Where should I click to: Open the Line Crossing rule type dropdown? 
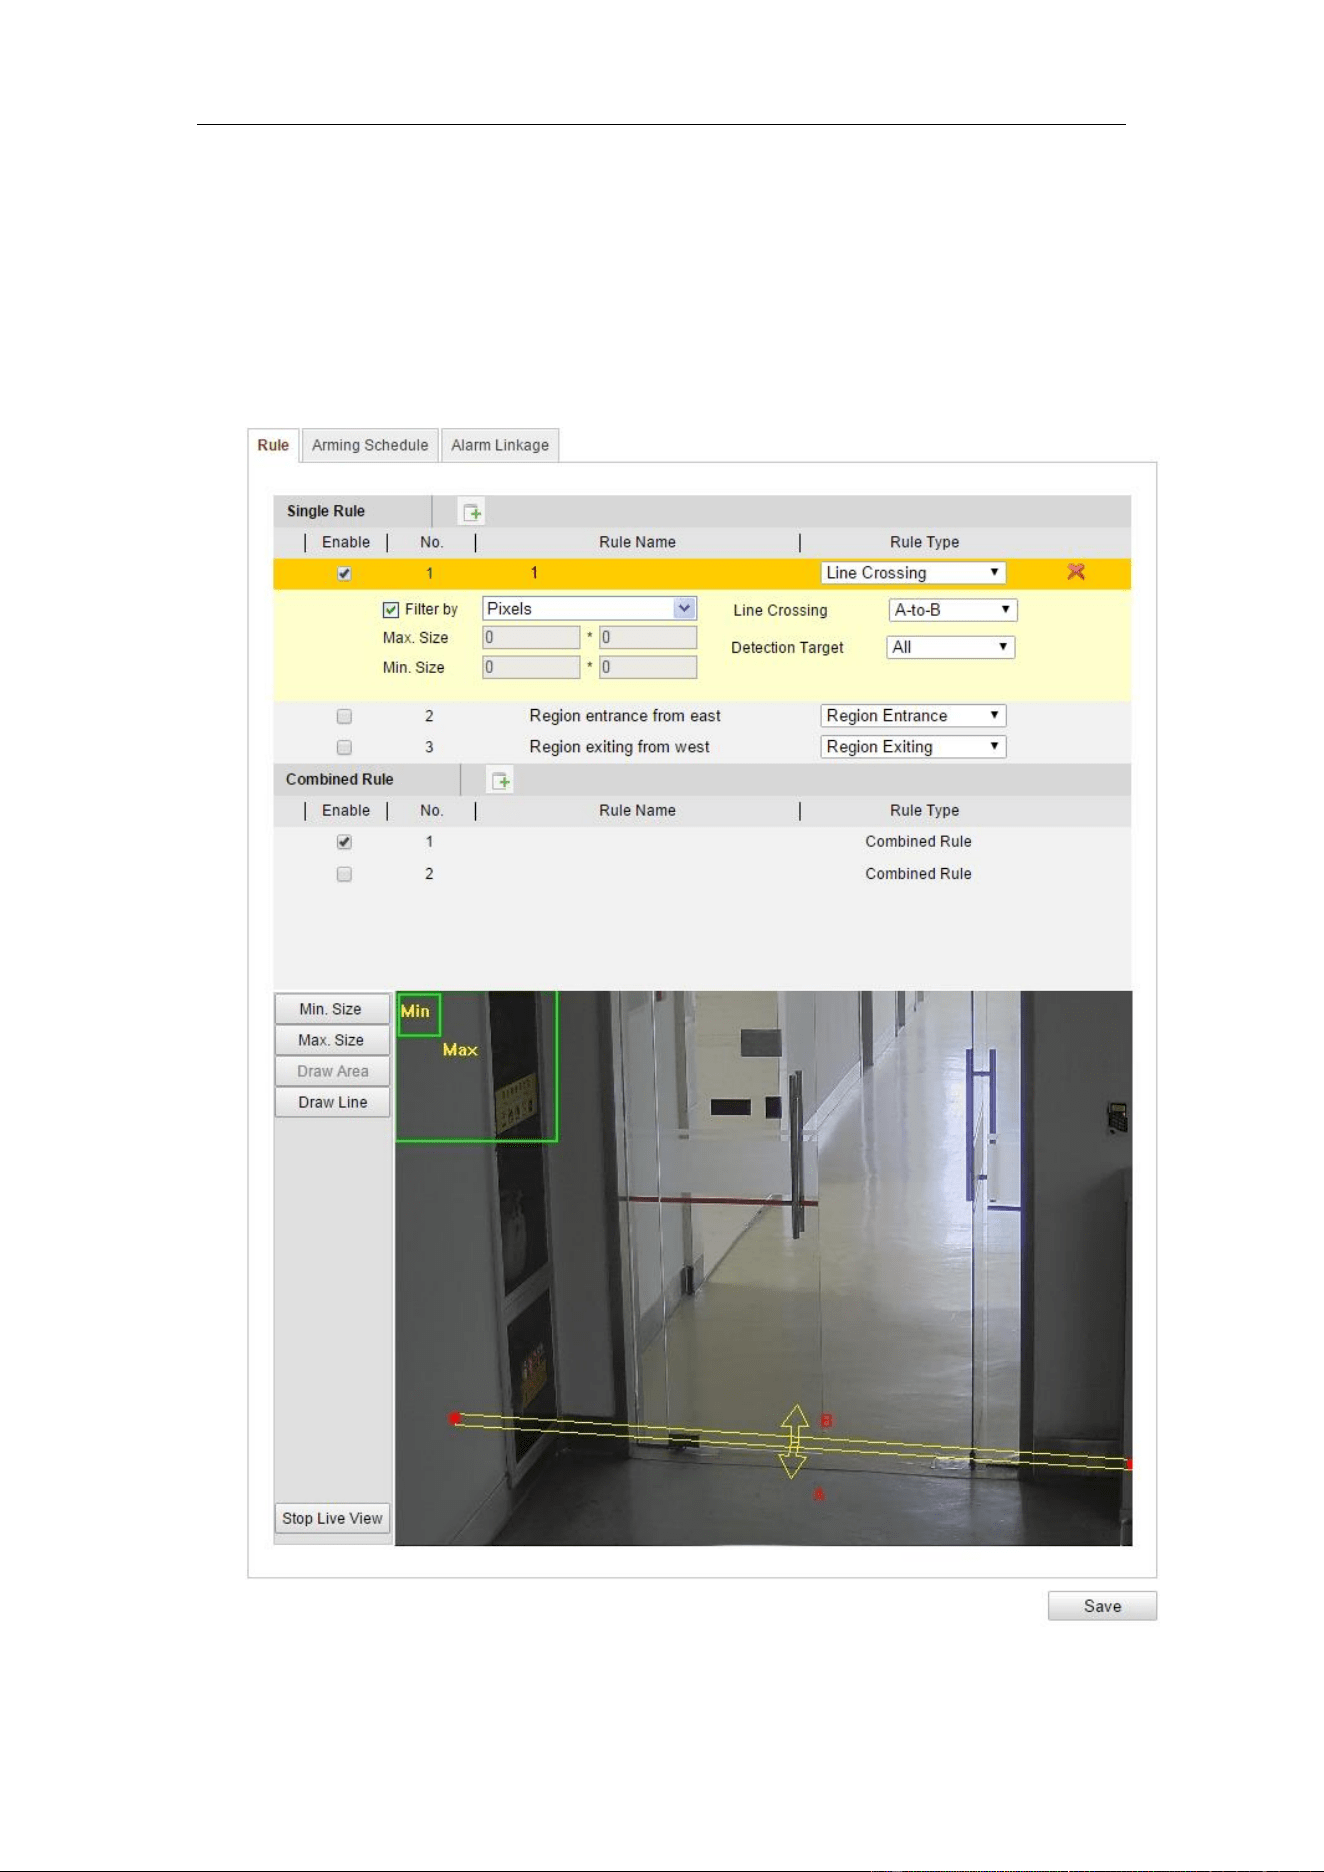tap(913, 573)
